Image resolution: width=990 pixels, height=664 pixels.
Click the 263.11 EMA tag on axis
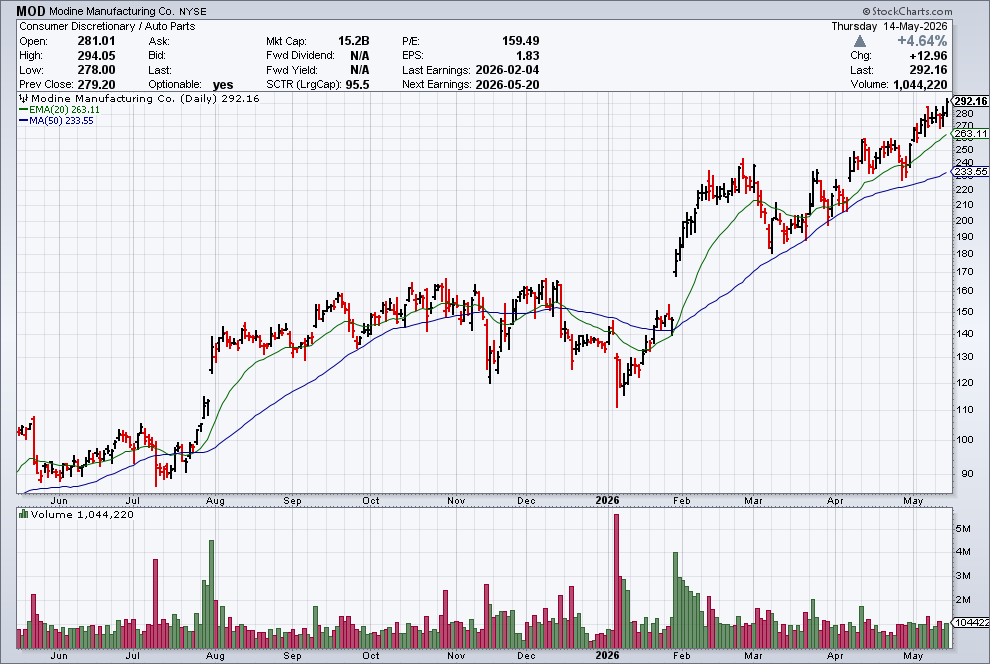coord(970,134)
